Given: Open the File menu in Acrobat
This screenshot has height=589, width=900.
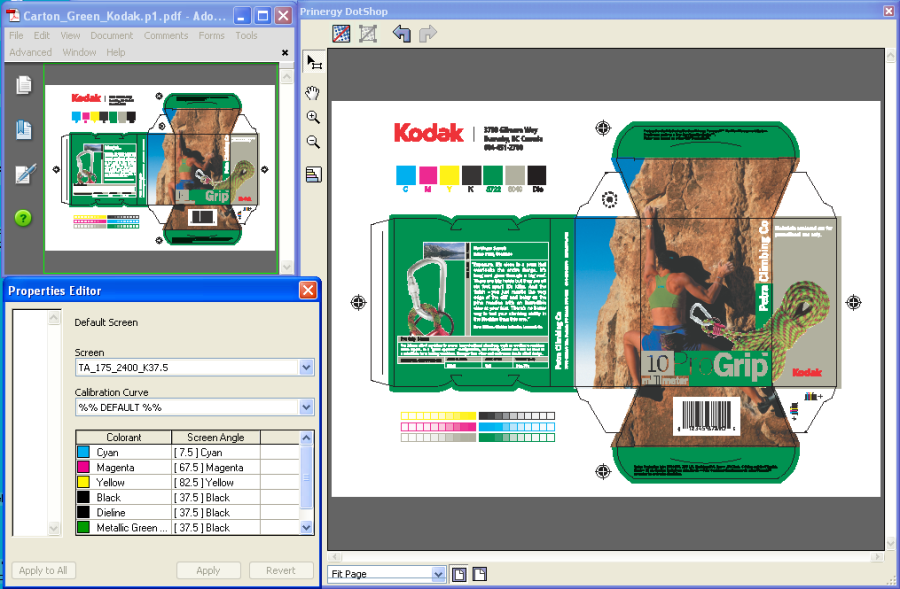Looking at the screenshot, I should coord(16,36).
